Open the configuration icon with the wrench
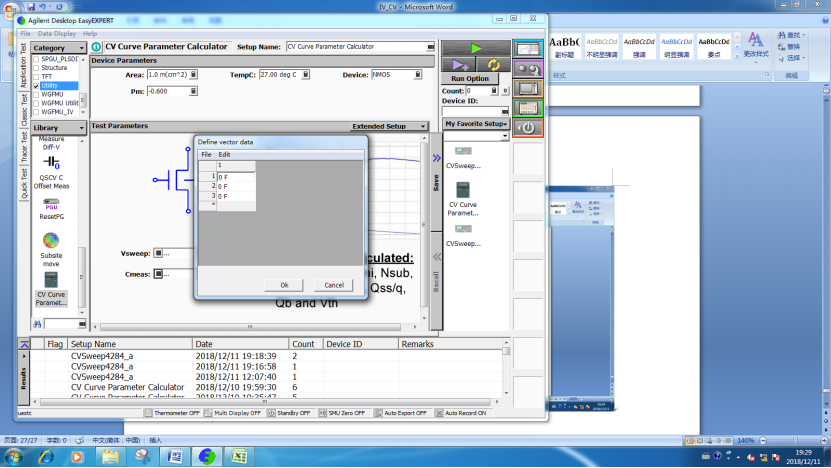 [528, 69]
